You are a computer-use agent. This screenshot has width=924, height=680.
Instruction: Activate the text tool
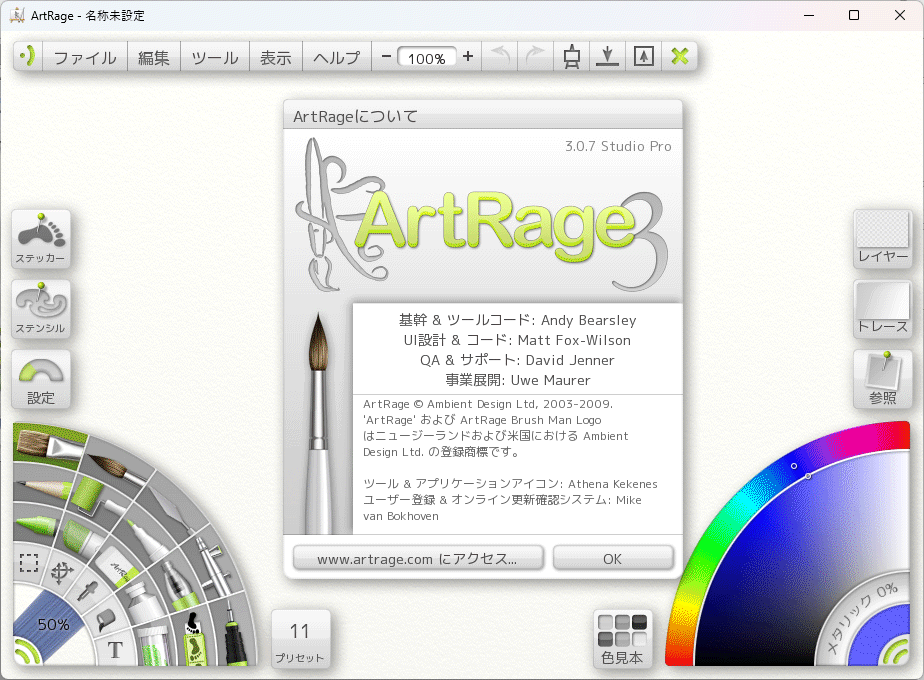point(115,650)
